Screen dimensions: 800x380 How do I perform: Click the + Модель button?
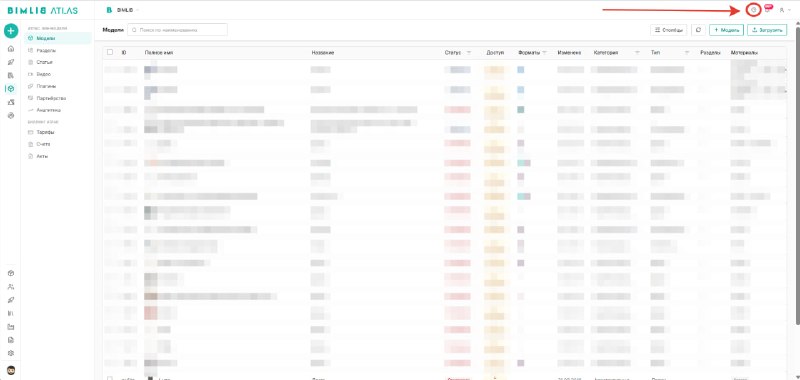point(727,30)
